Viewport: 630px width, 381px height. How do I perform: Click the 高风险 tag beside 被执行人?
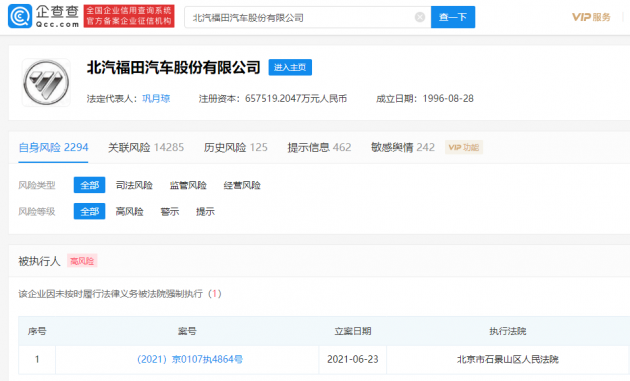pos(82,261)
